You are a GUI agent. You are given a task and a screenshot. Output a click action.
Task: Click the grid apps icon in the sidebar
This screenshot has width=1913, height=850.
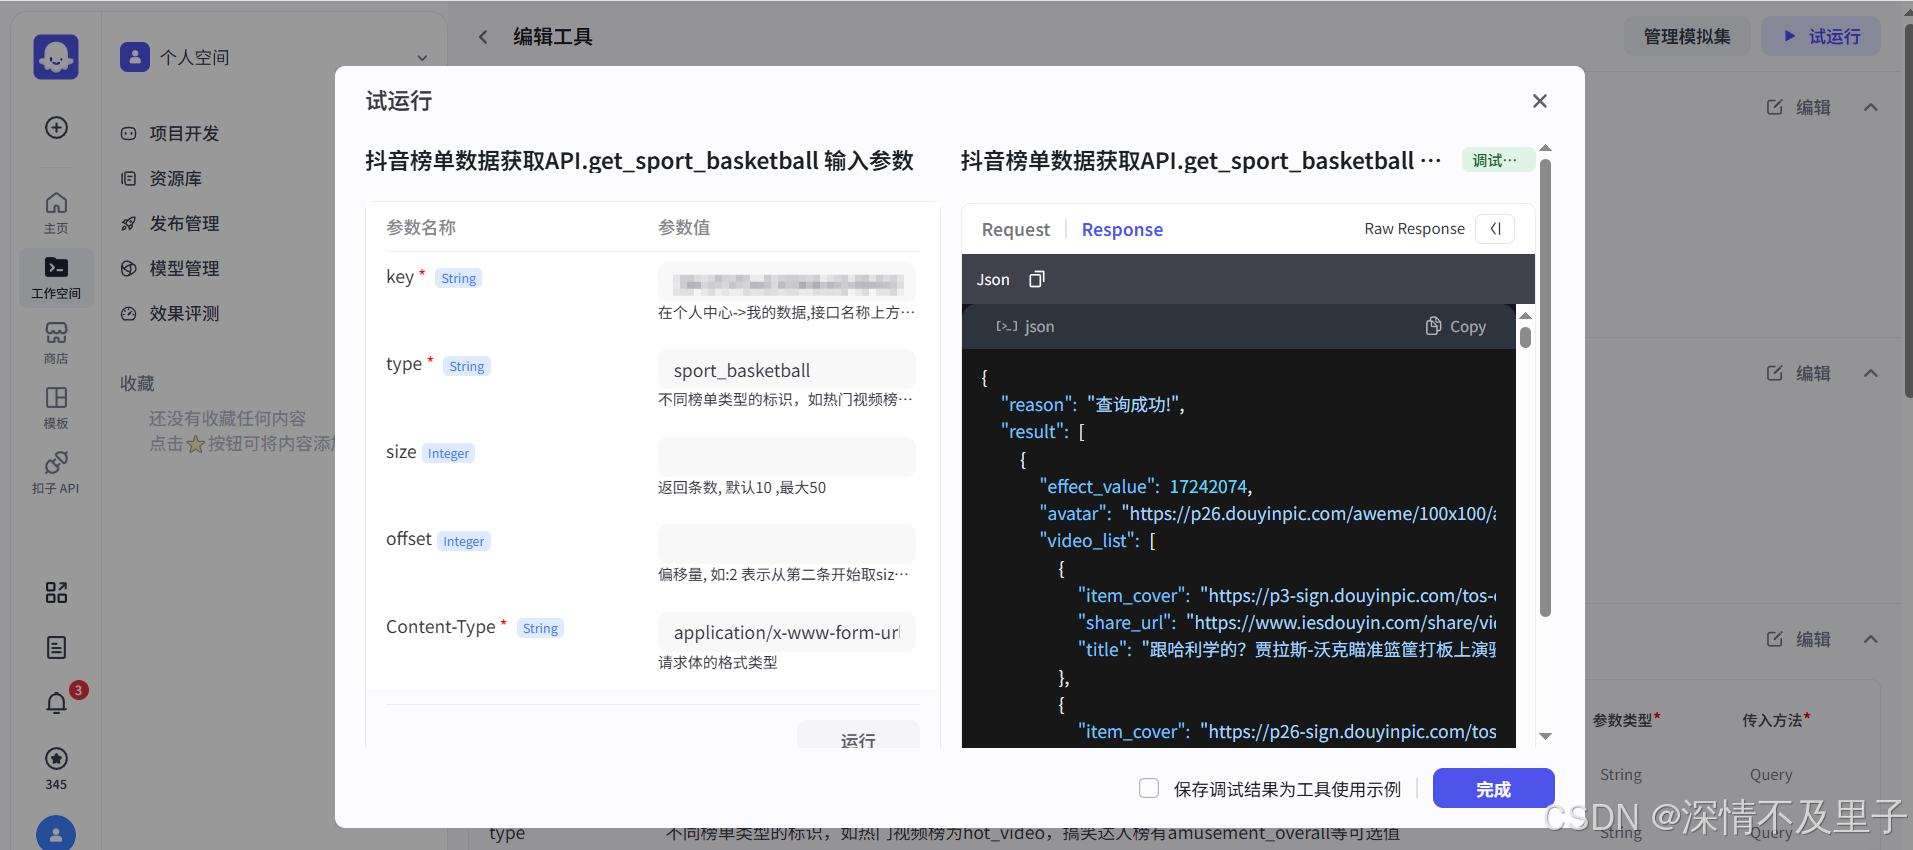click(56, 592)
